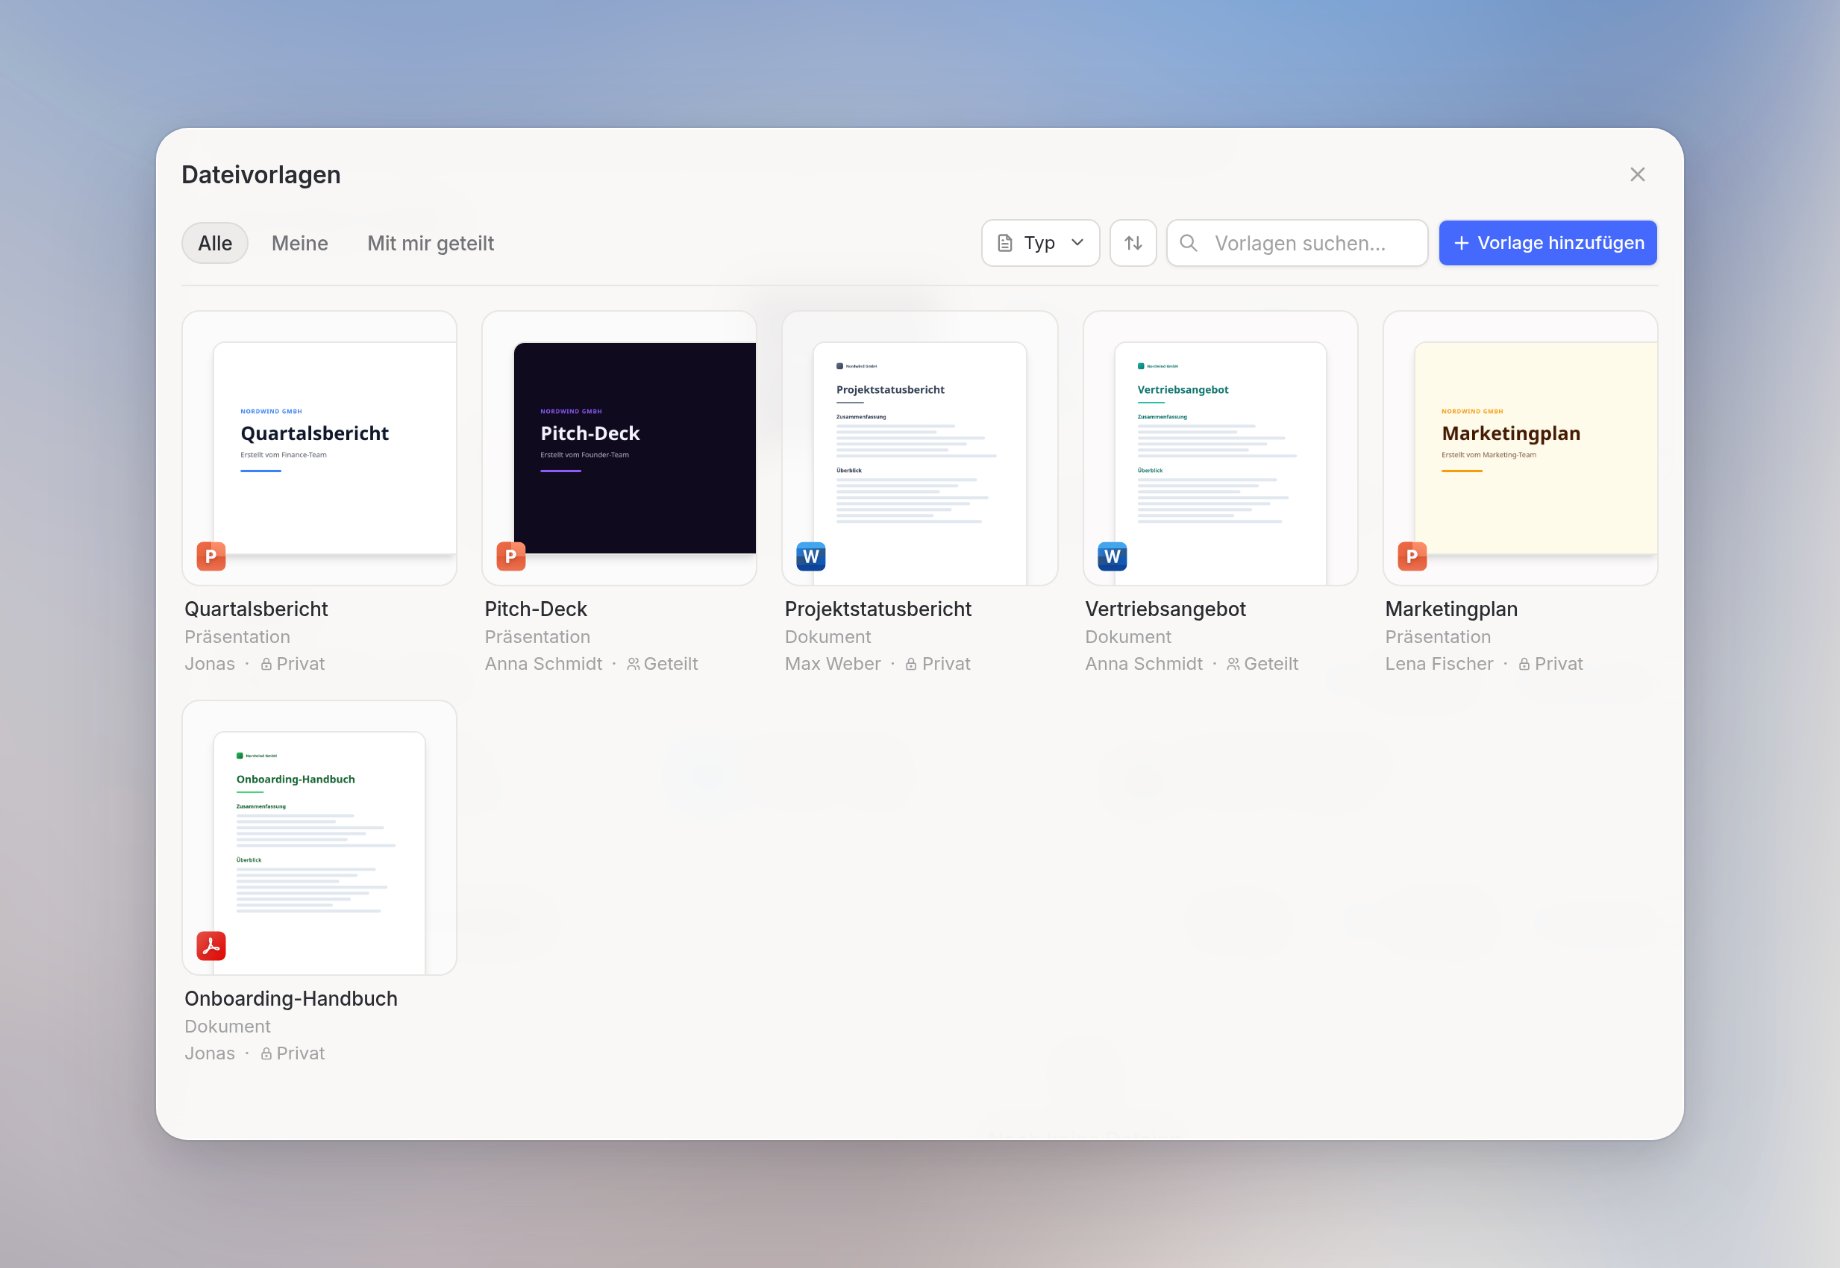Open the Quartalsbericht template thumbnail
This screenshot has height=1268, width=1840.
tap(319, 448)
